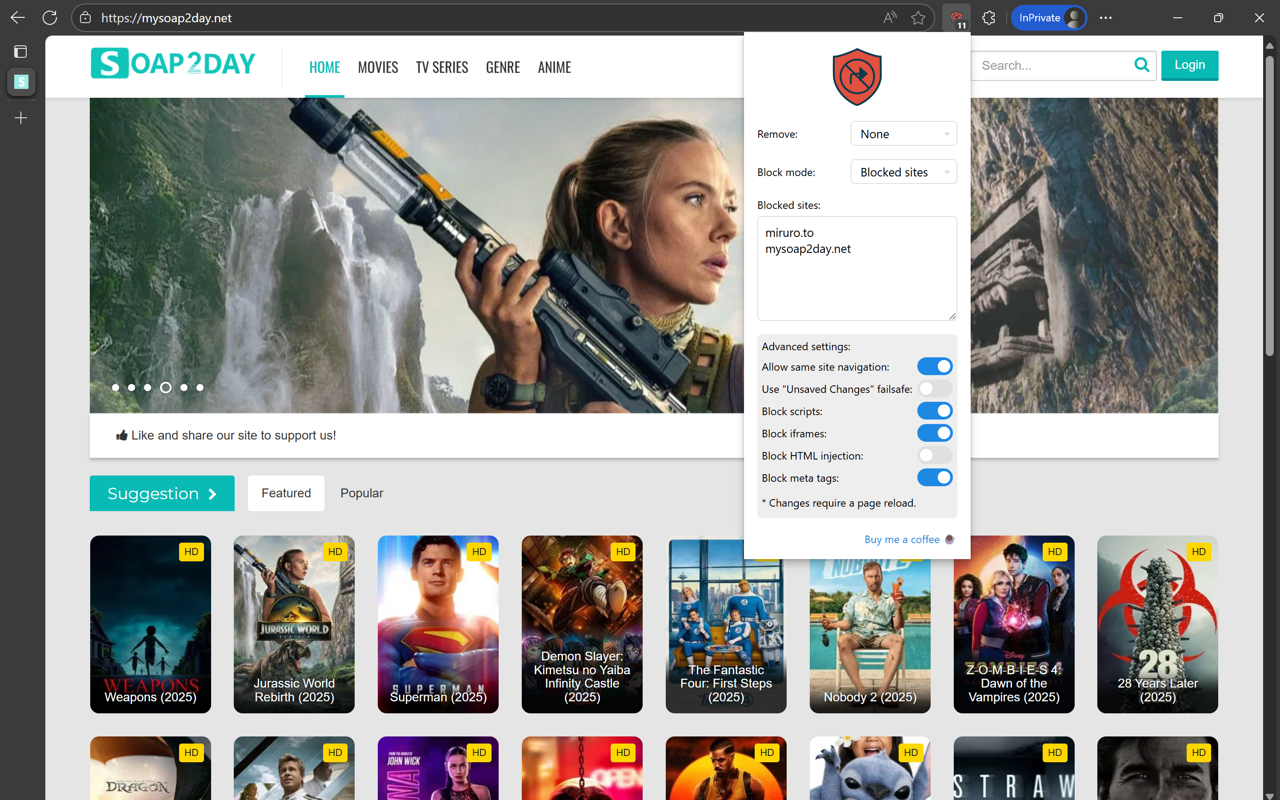The width and height of the screenshot is (1280, 800).
Task: Open the Nobody 2 (2025) poster
Action: [x=870, y=636]
